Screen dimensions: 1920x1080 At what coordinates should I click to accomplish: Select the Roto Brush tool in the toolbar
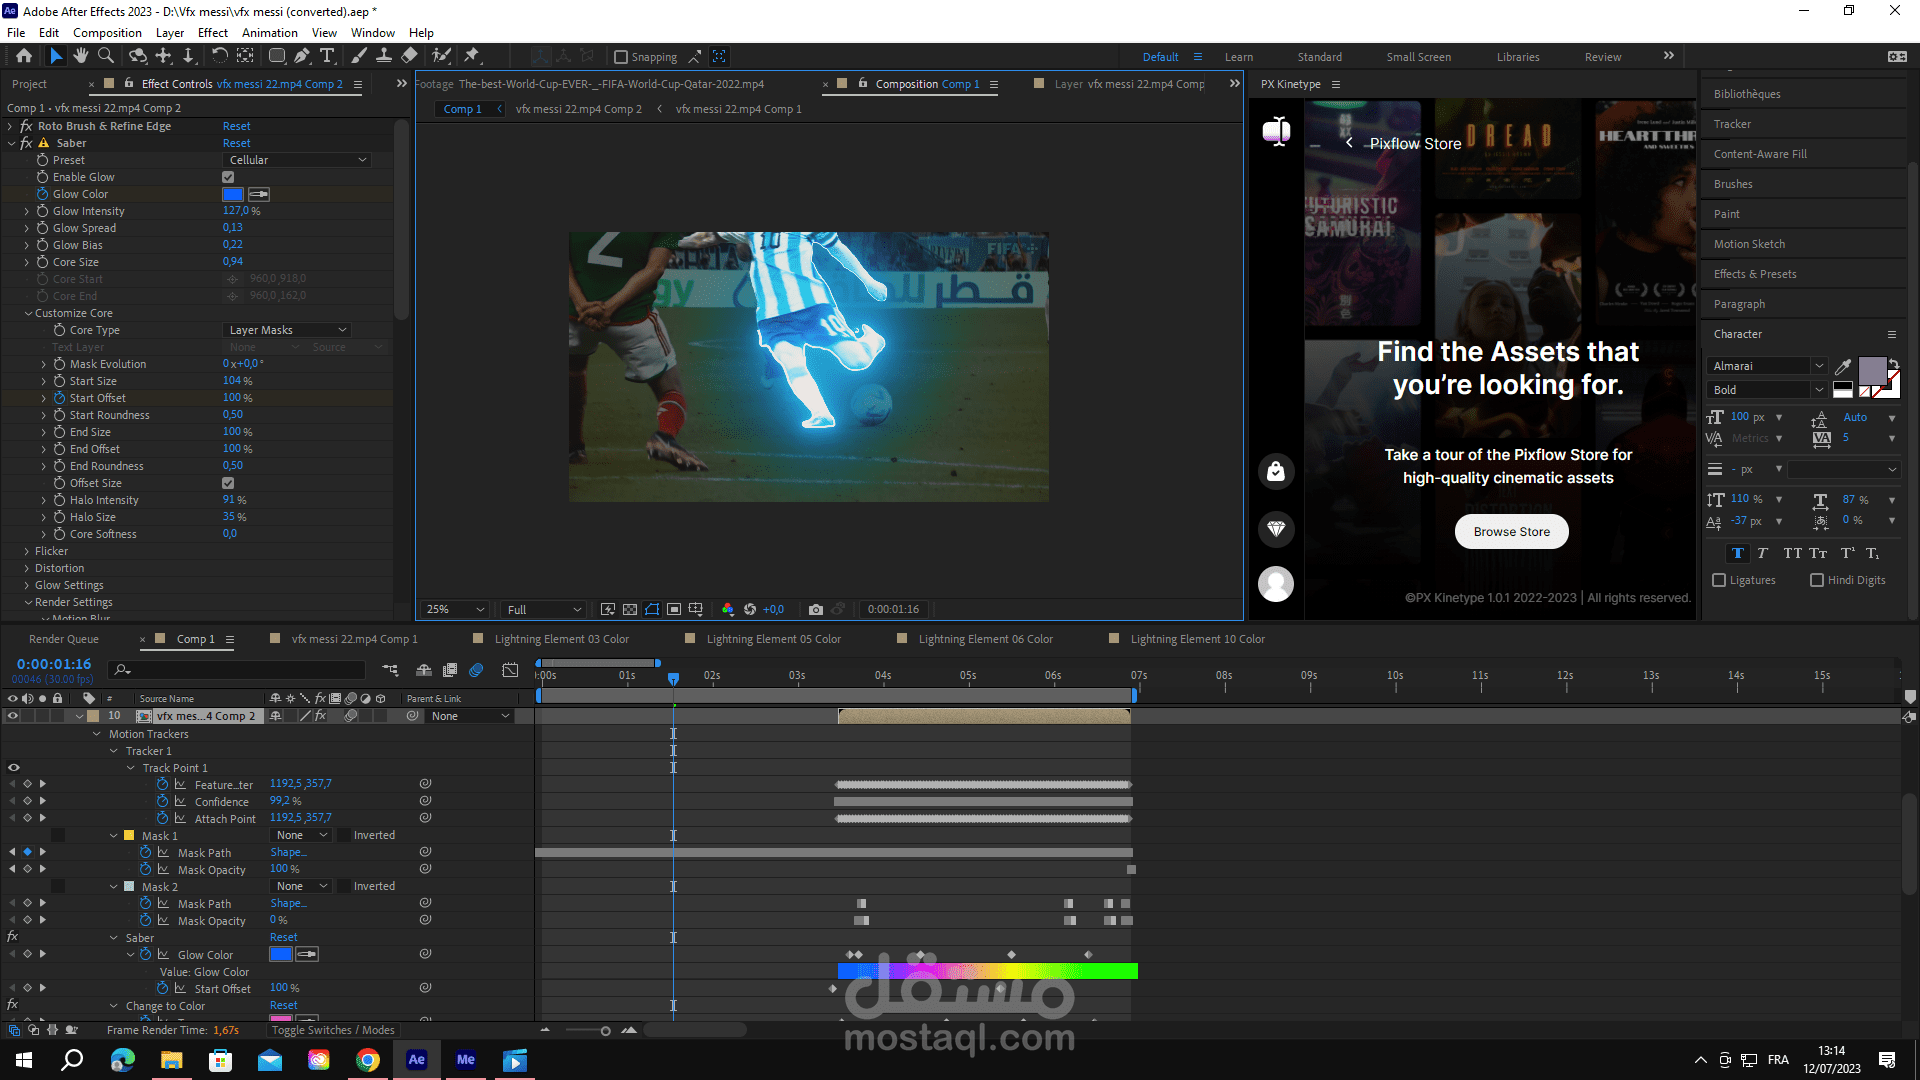[441, 56]
